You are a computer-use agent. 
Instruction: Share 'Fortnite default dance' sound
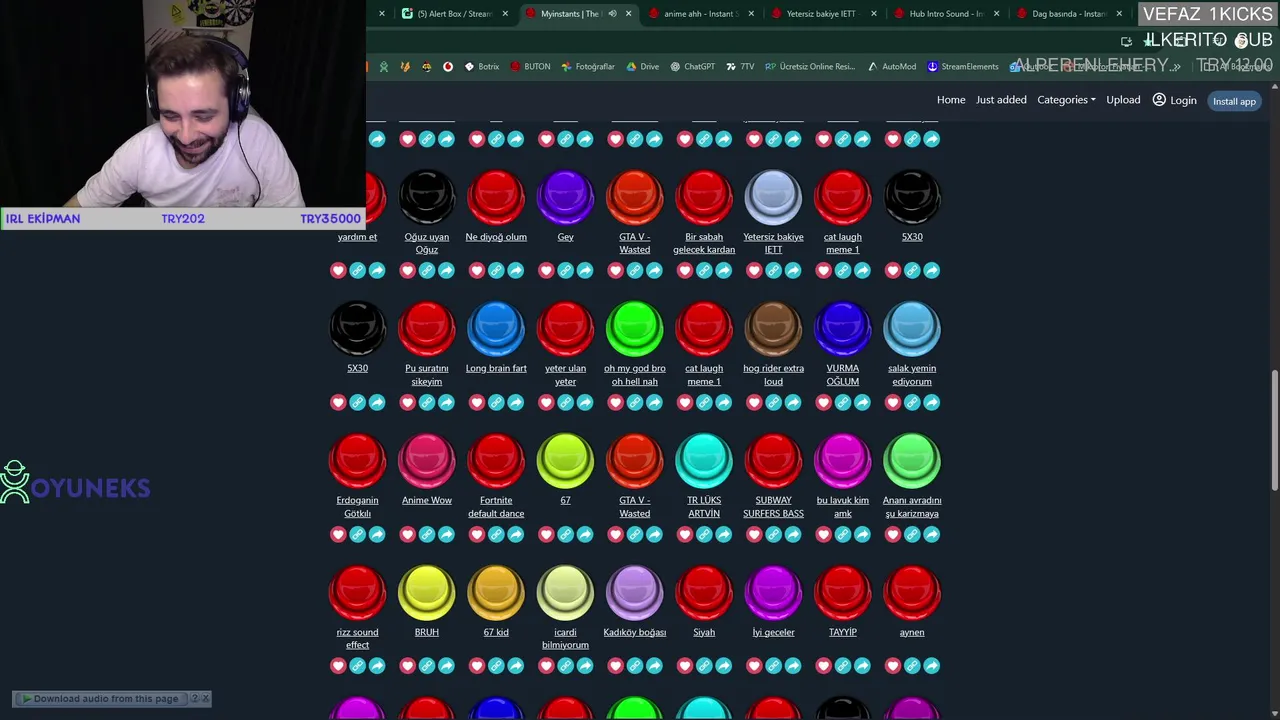coord(516,534)
